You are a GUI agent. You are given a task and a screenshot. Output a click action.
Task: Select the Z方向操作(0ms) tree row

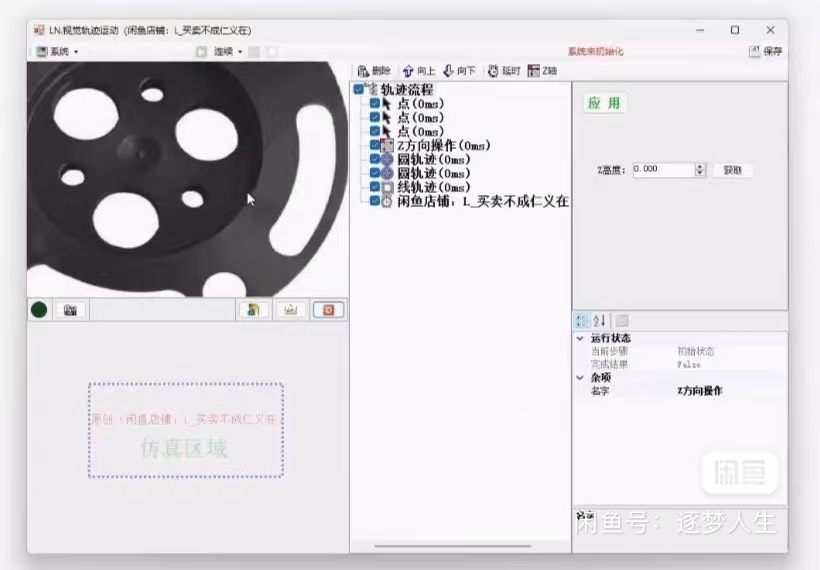tap(443, 145)
